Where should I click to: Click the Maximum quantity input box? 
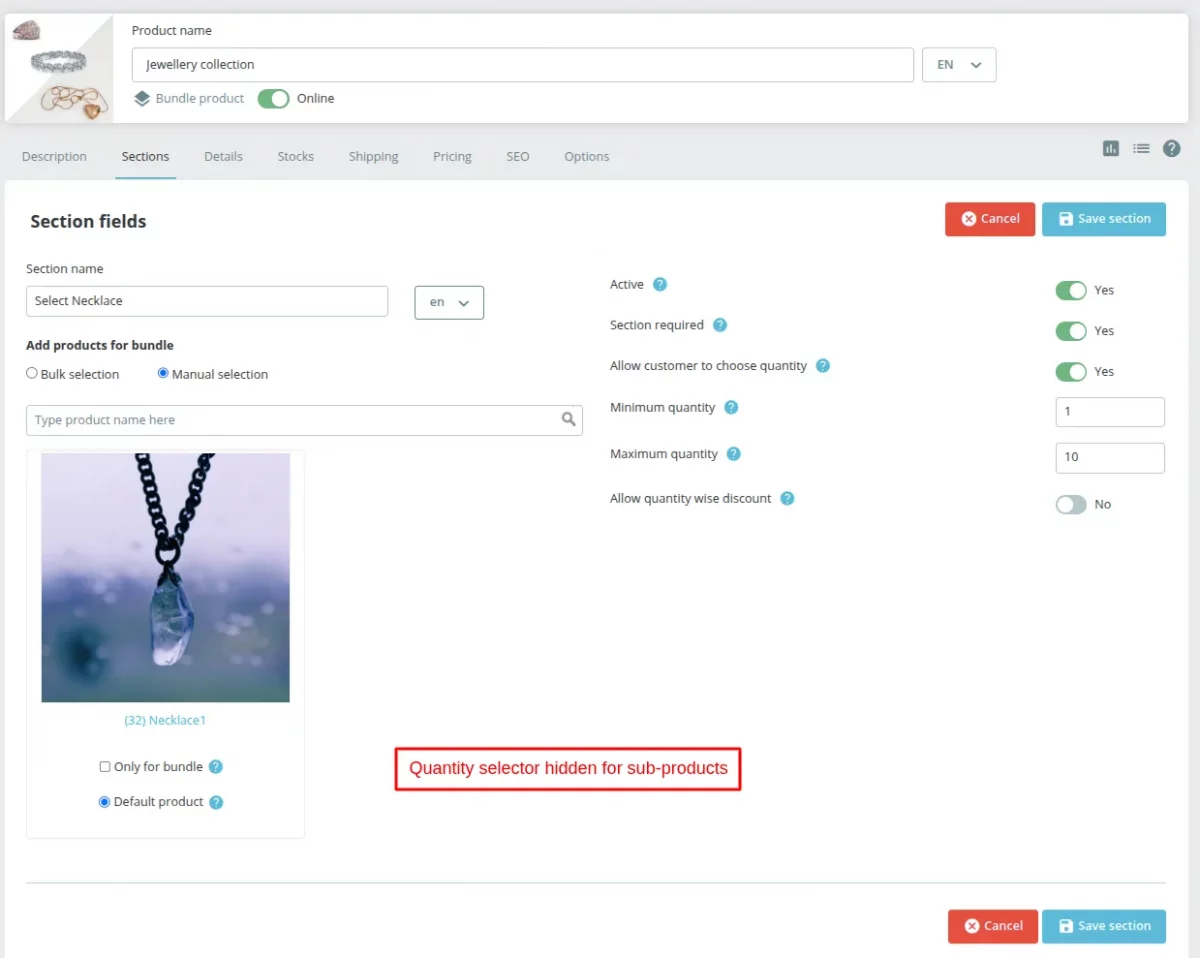pos(1110,458)
